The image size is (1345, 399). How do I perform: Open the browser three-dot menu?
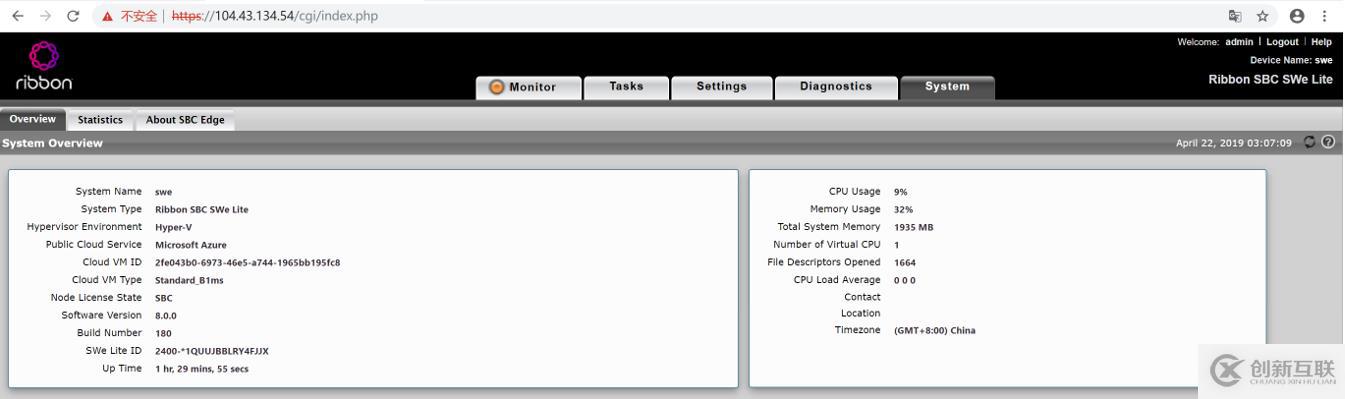[1325, 16]
